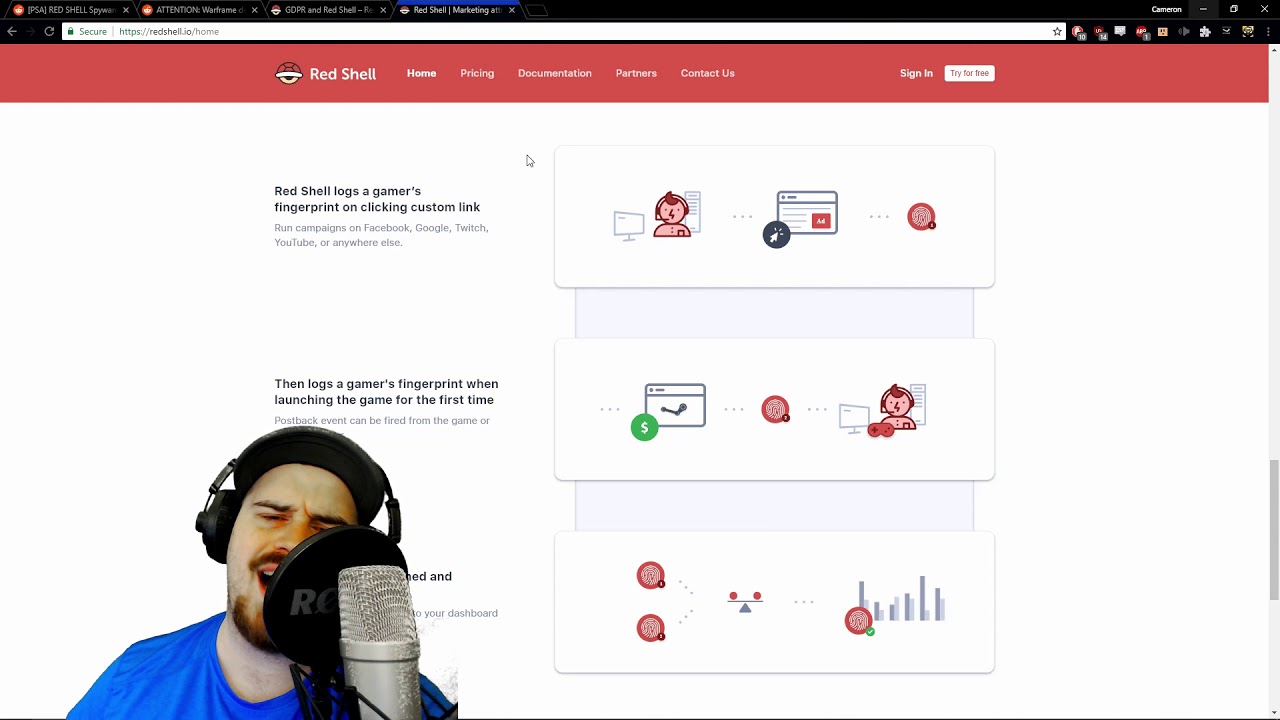Click the green dollar sign illustration
1280x720 pixels.
point(645,428)
